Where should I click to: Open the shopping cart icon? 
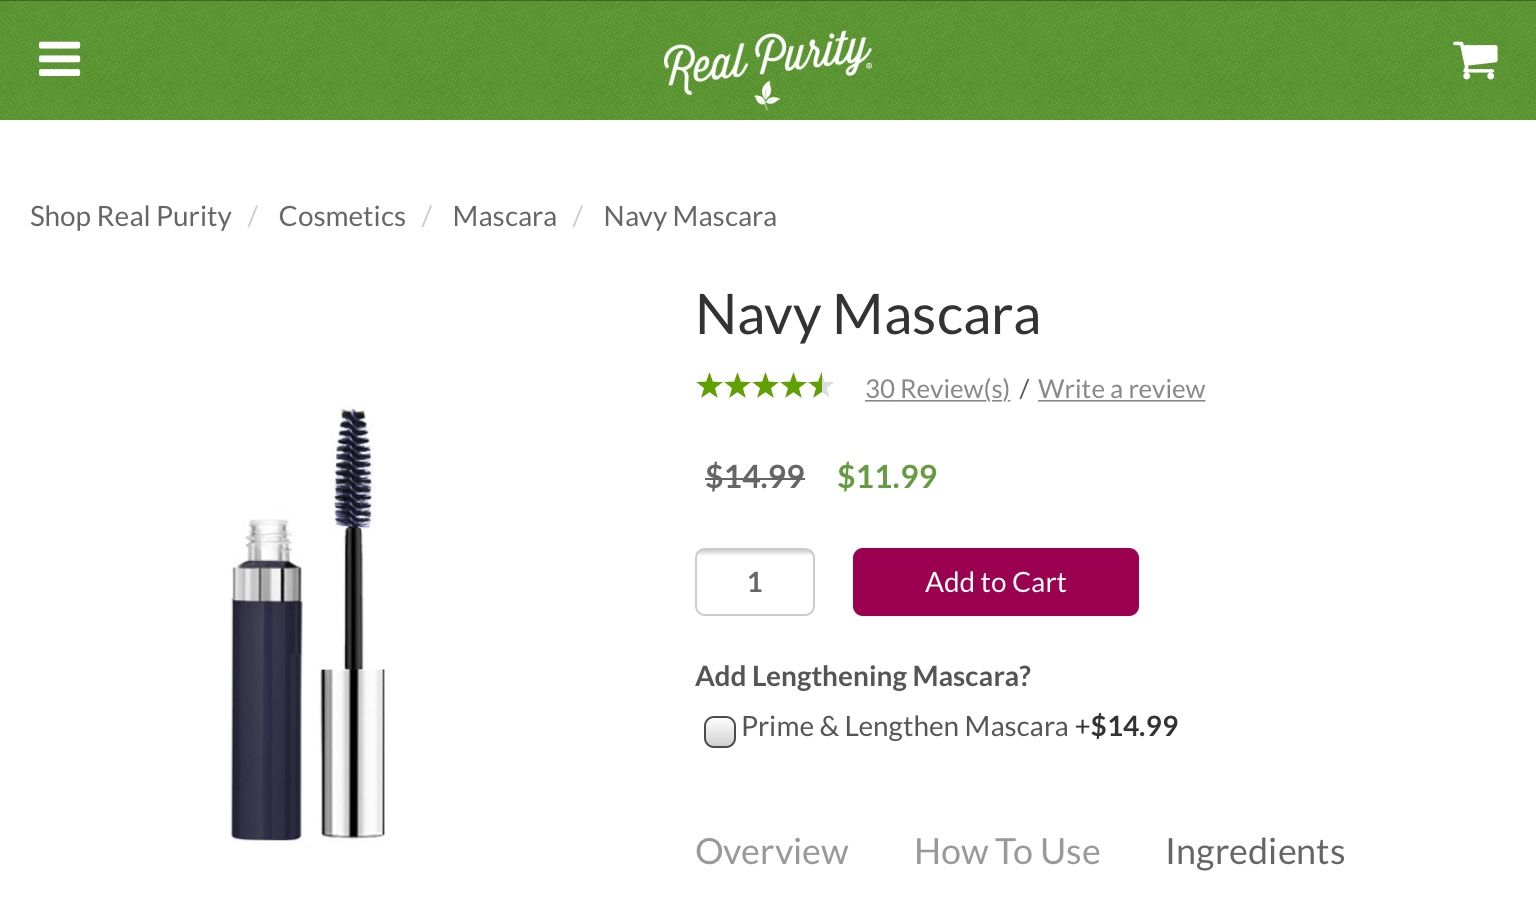click(x=1474, y=60)
